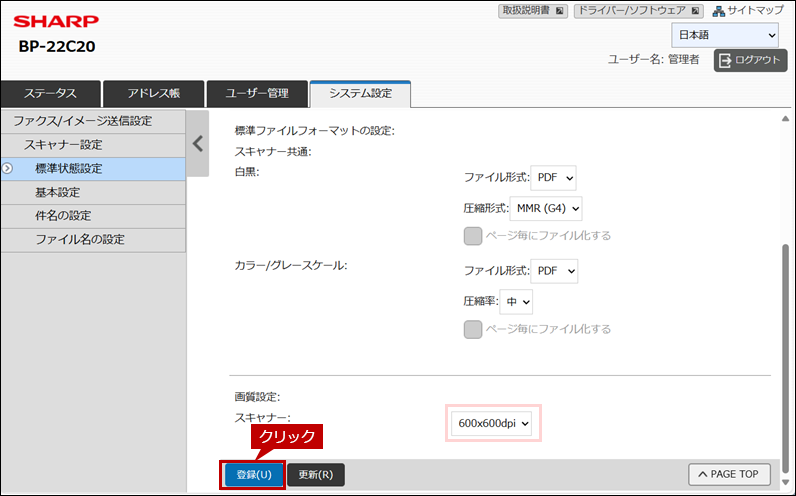
Task: Open the 圧縮率 中 dropdown
Action: 517,301
